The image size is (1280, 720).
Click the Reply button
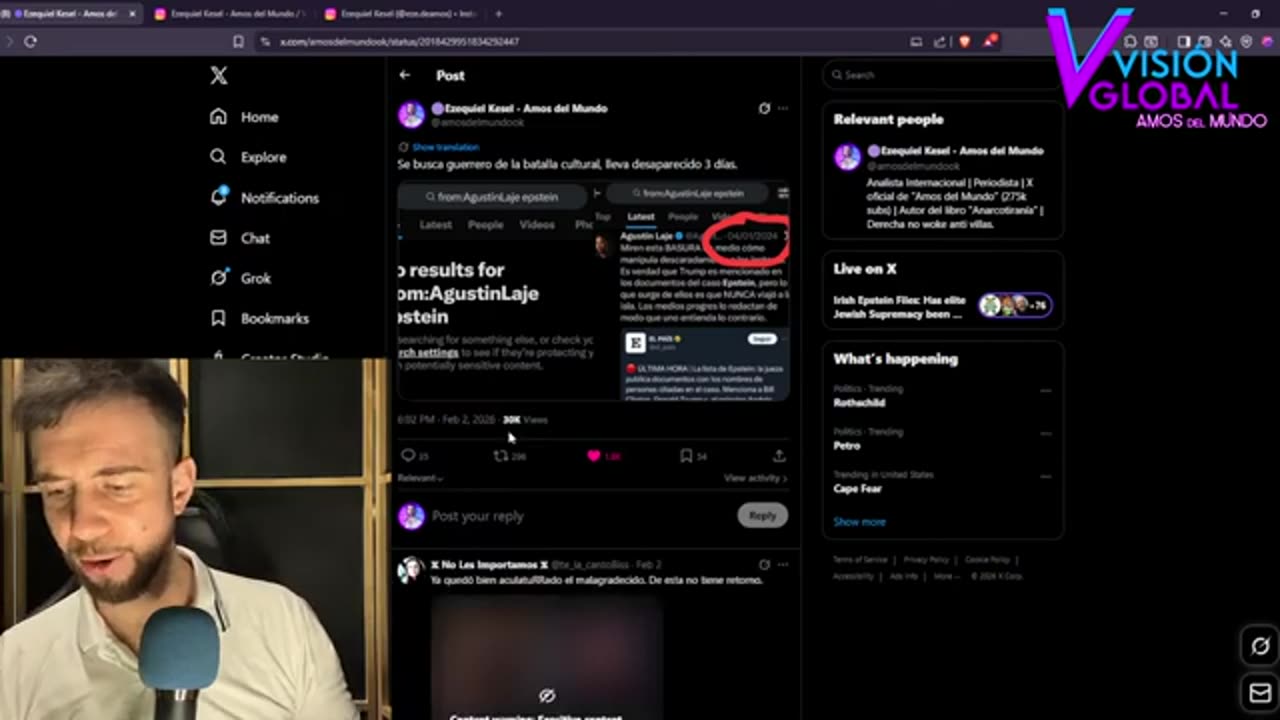(762, 515)
